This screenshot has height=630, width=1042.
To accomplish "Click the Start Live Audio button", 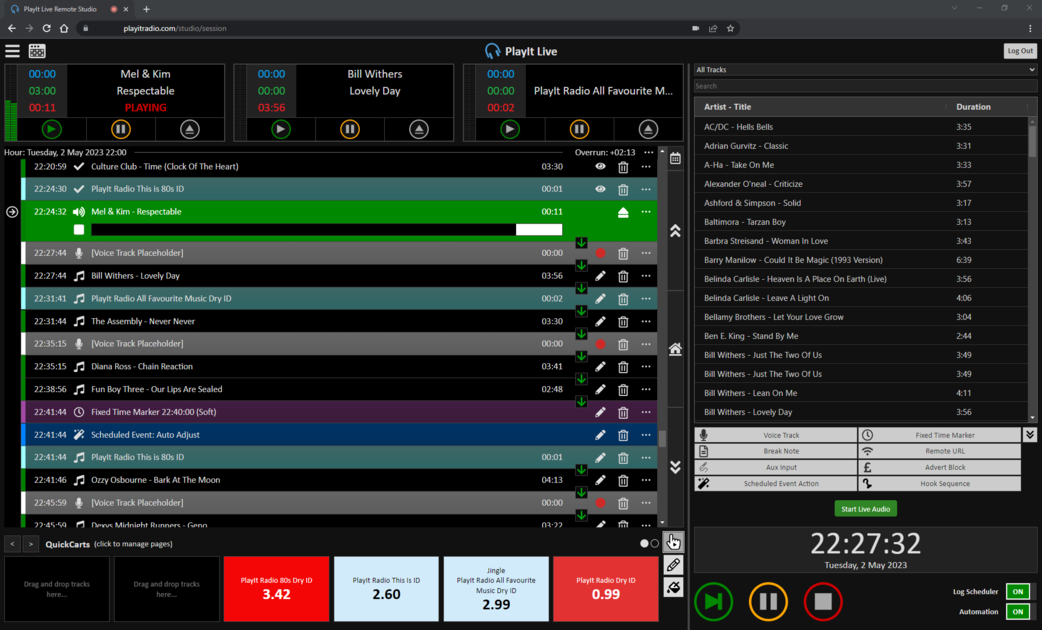I will (x=865, y=509).
